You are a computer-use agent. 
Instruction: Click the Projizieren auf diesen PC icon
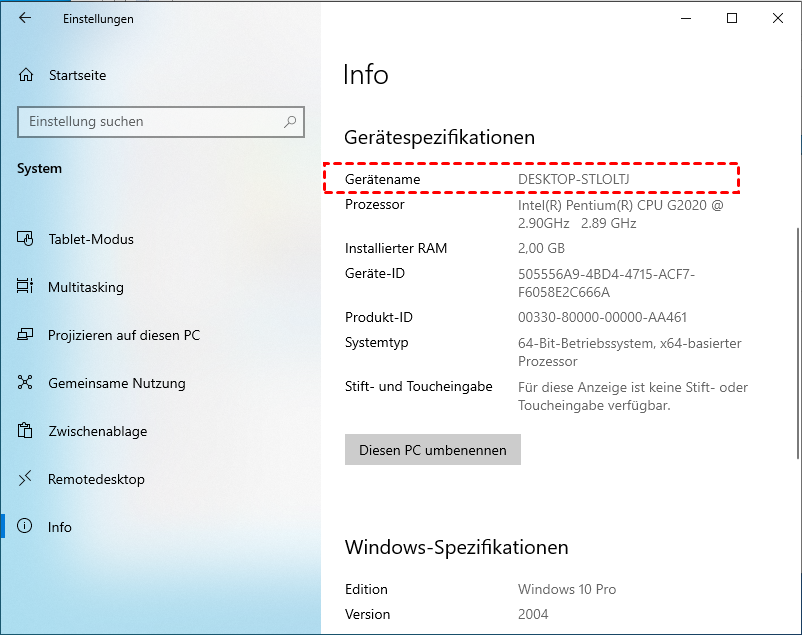click(x=26, y=335)
